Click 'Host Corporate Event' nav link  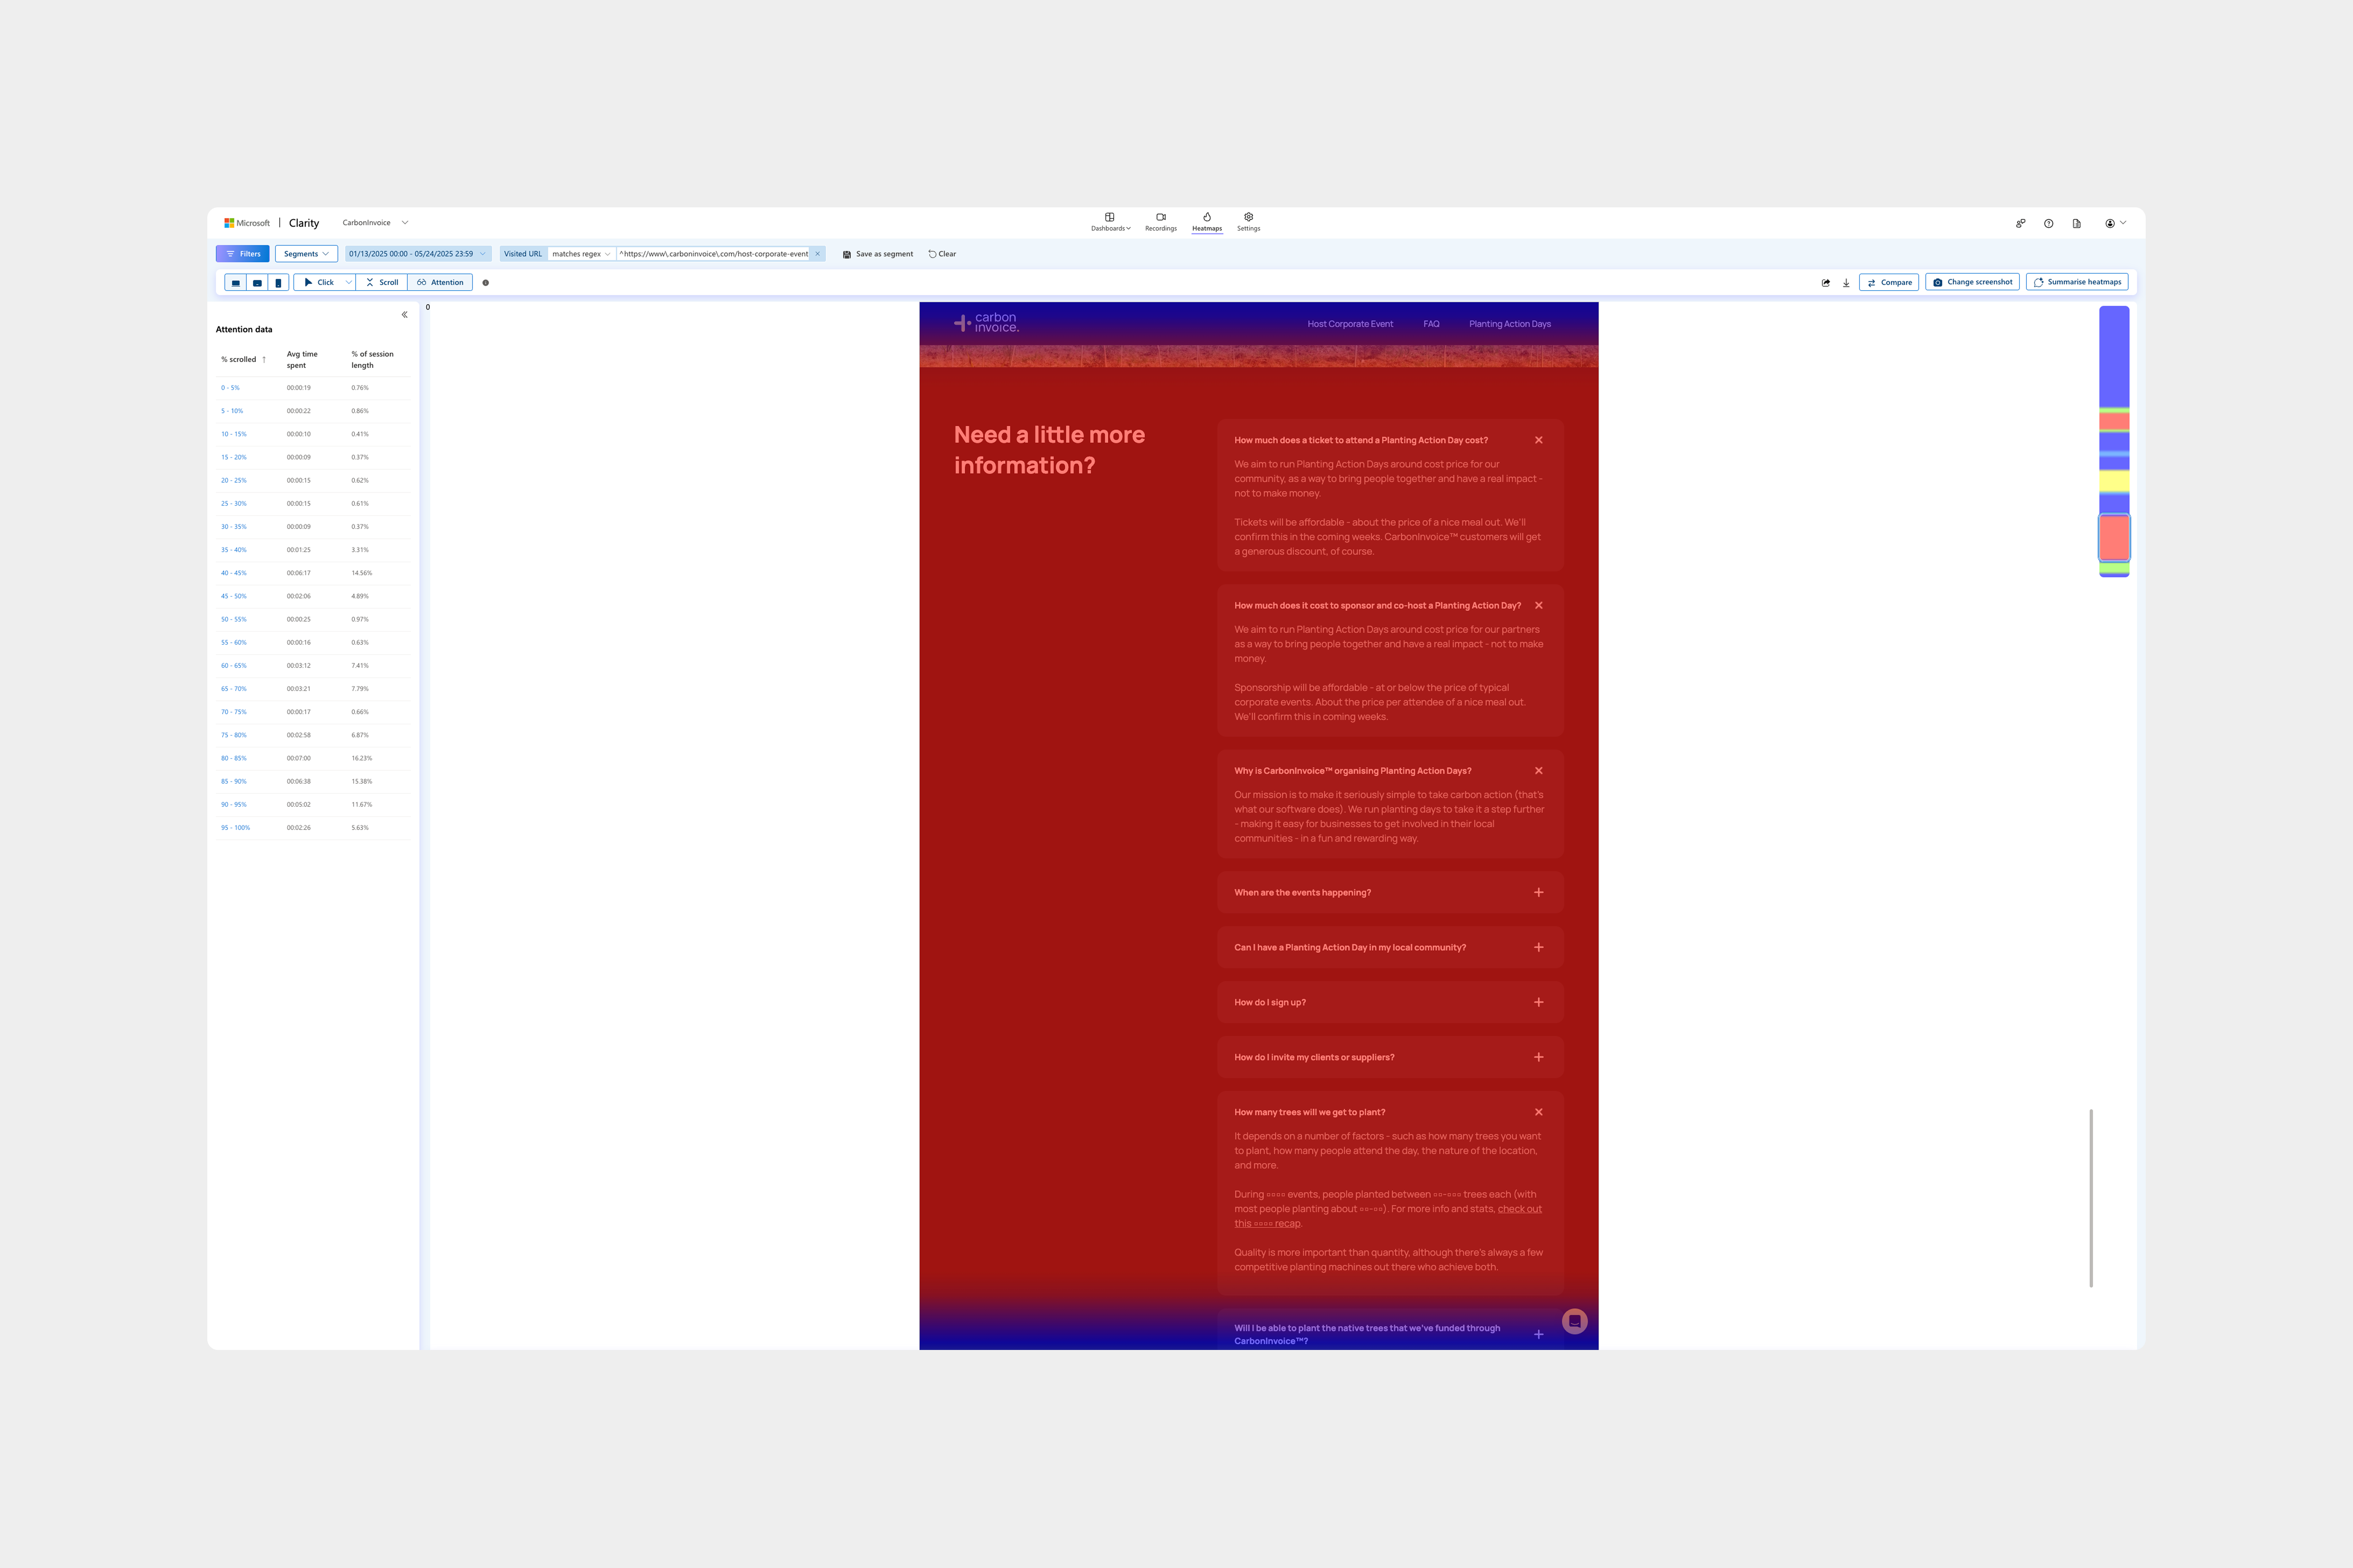pyautogui.click(x=1350, y=324)
